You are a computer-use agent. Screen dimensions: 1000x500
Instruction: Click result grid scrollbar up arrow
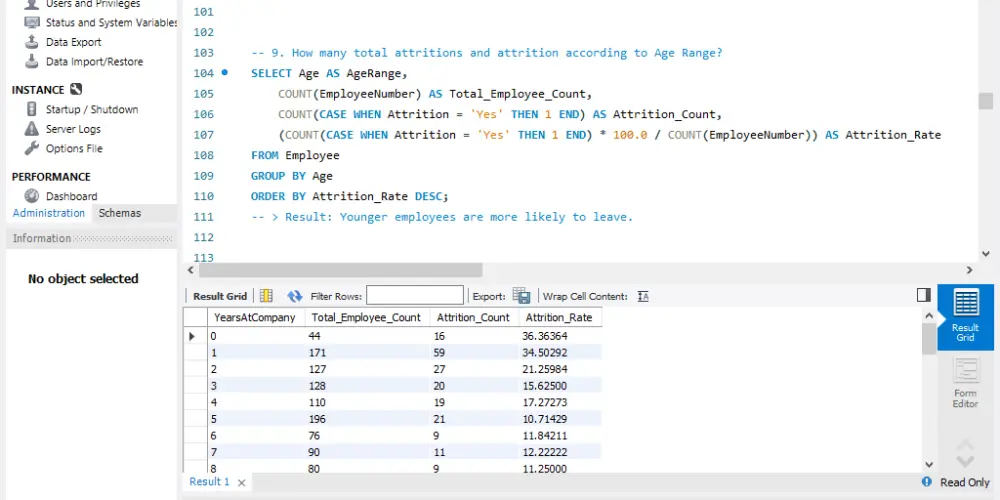[x=929, y=316]
